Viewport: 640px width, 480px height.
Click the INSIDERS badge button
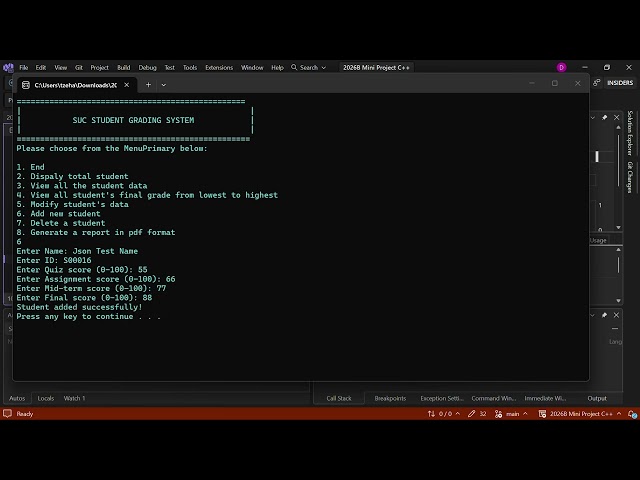[x=620, y=82]
